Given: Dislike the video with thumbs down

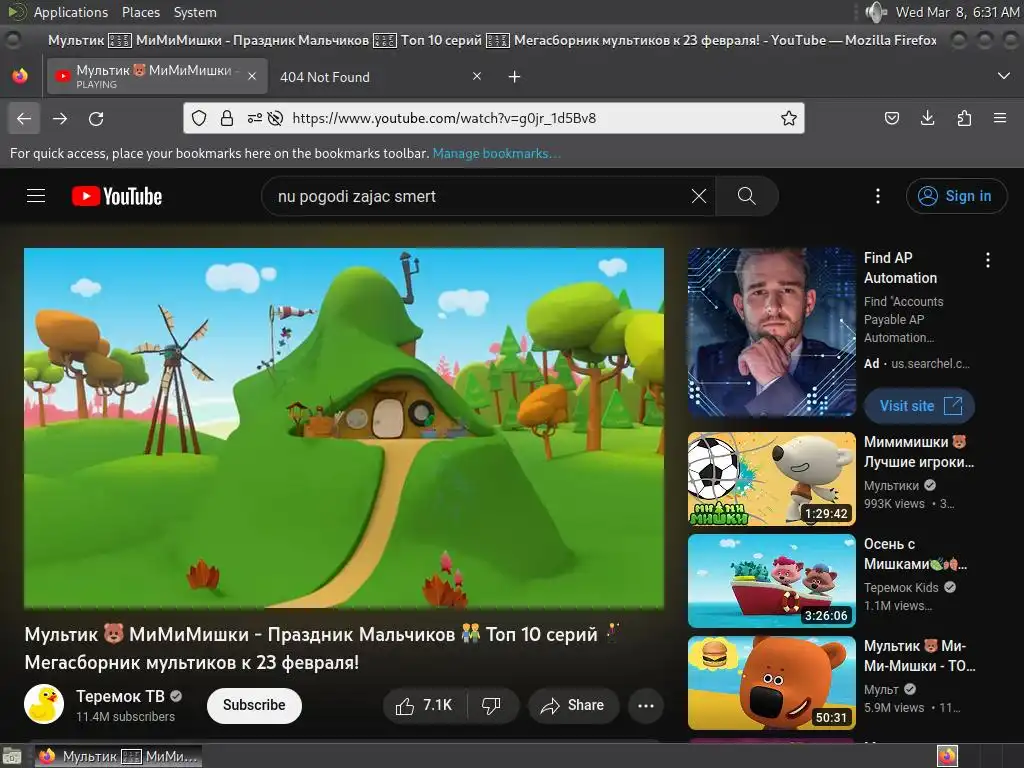Looking at the screenshot, I should click(x=492, y=705).
